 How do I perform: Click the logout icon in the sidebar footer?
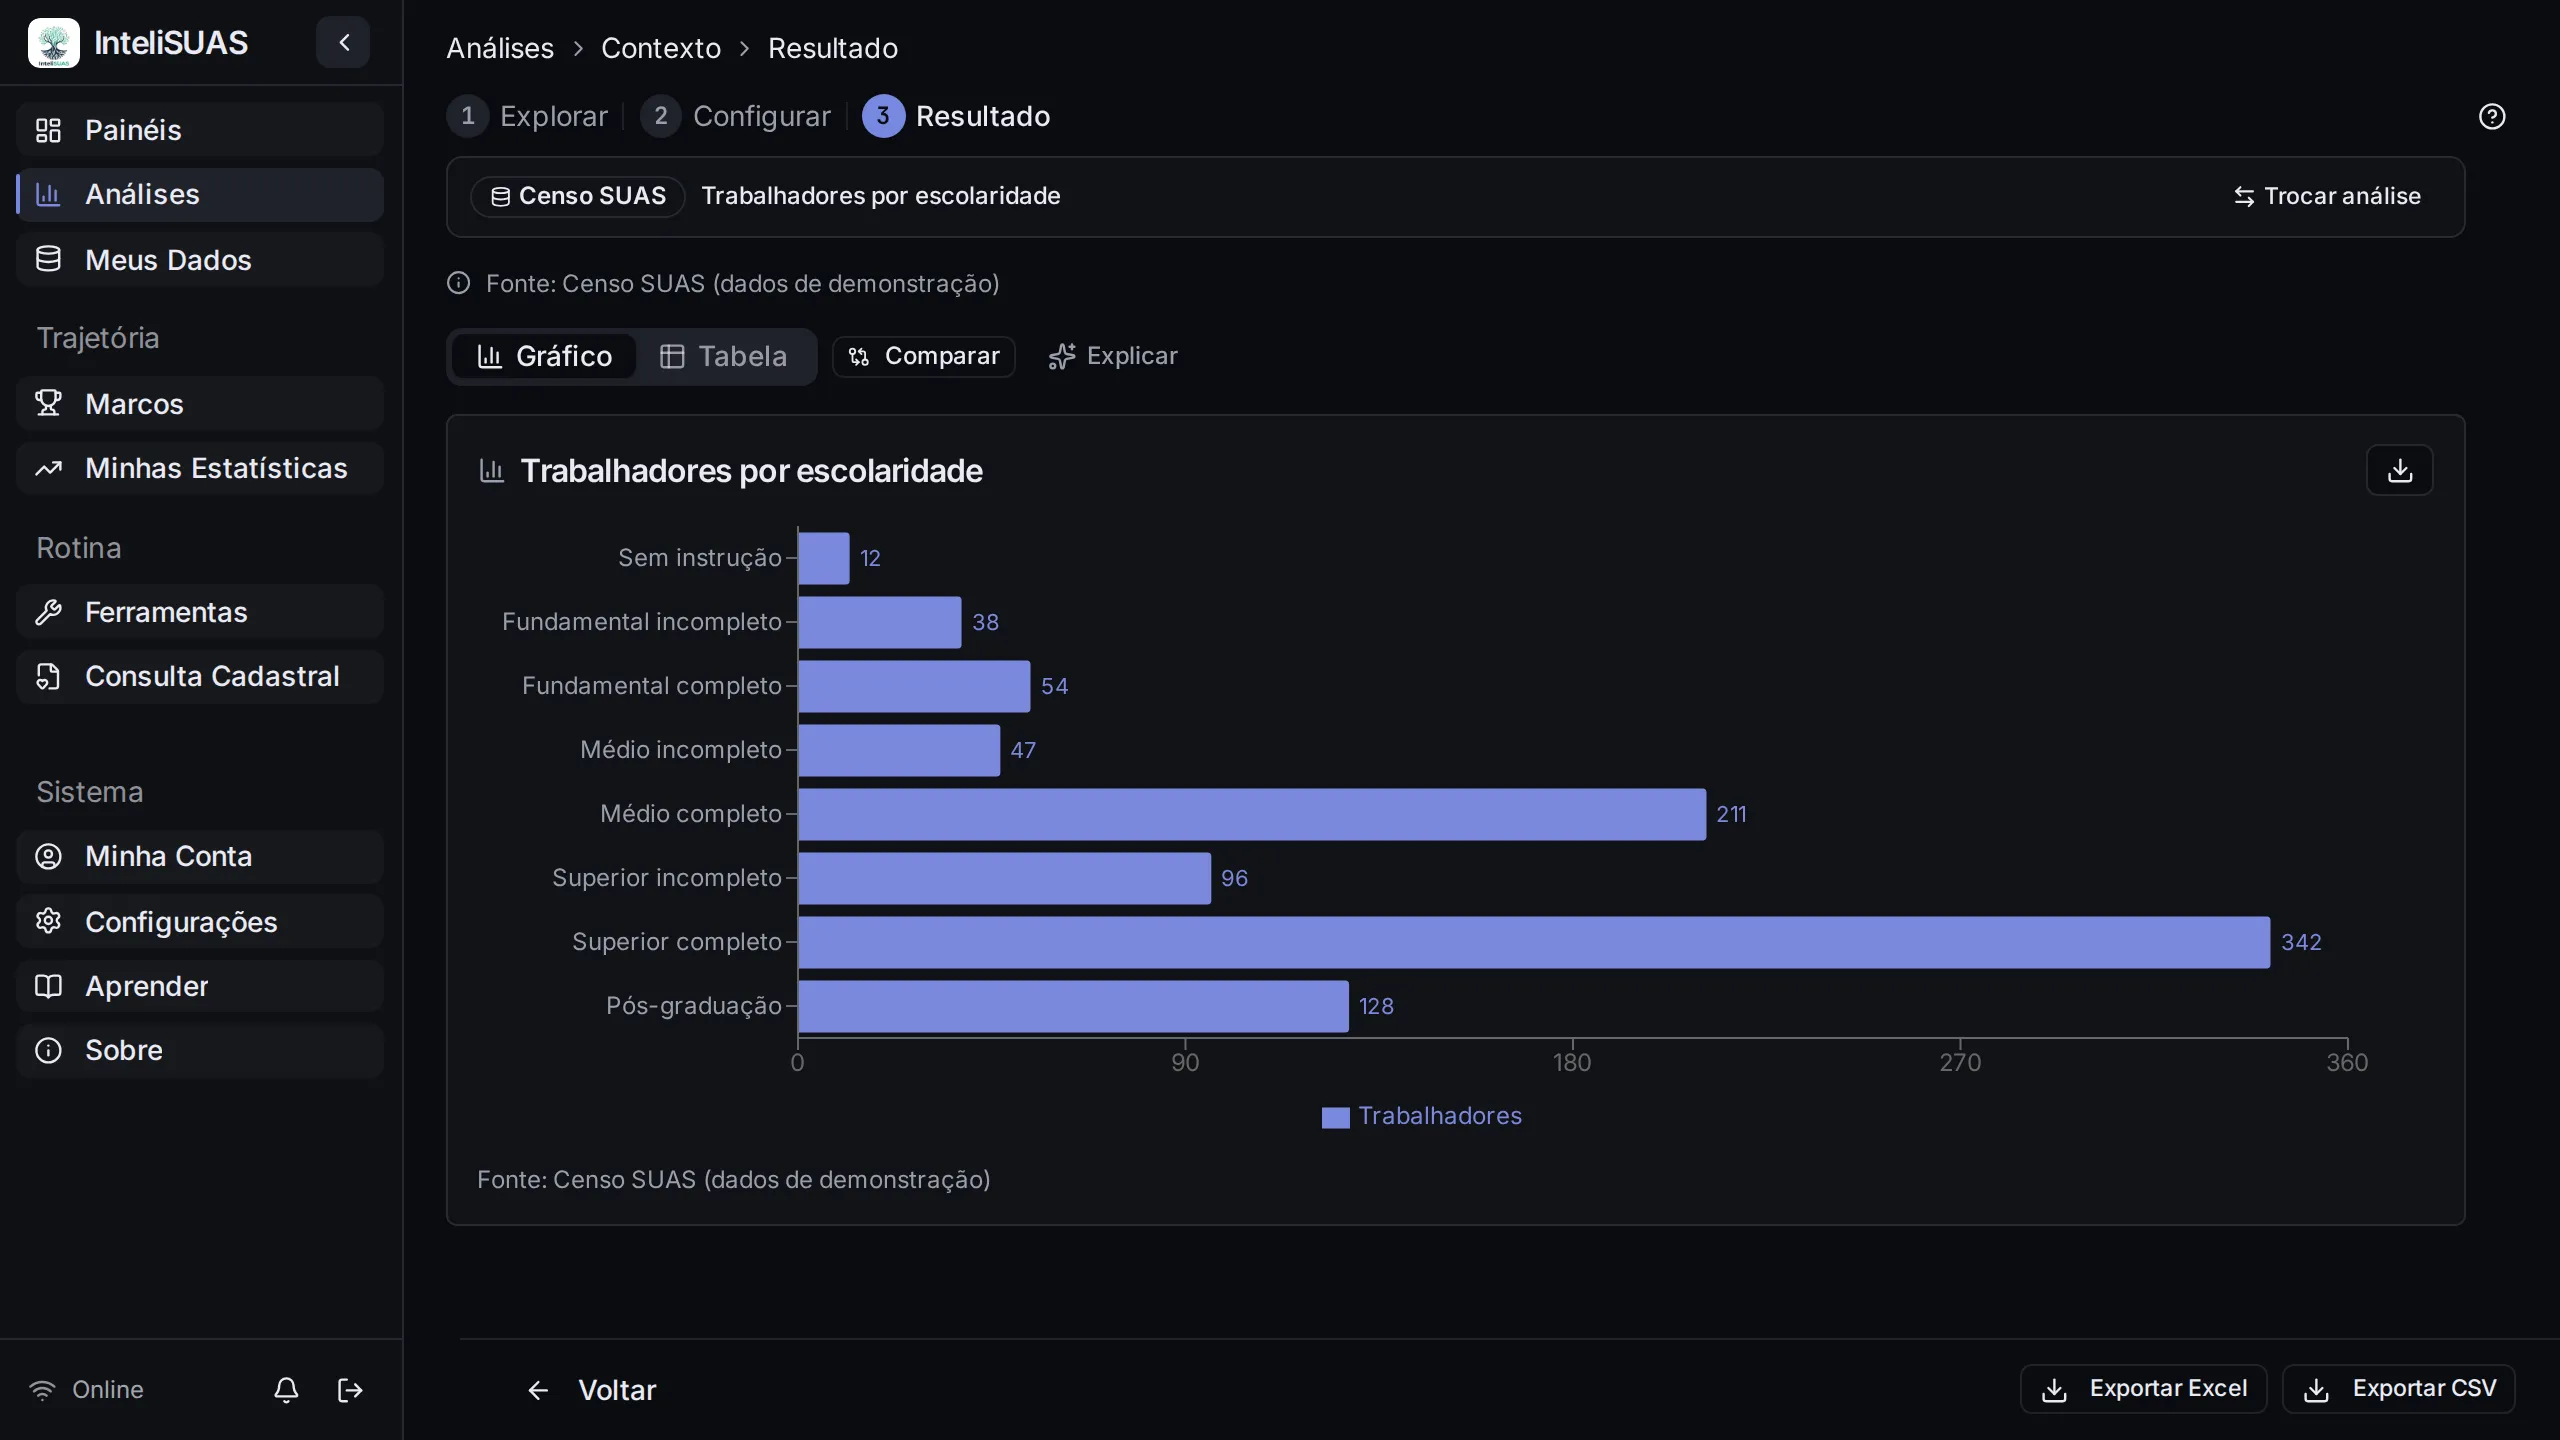pyautogui.click(x=350, y=1389)
